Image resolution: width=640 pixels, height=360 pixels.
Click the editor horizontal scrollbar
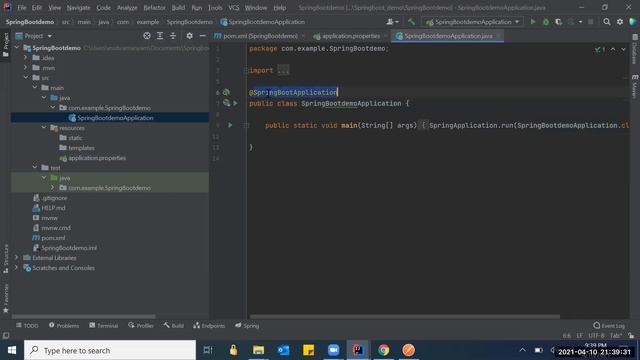coord(404,316)
